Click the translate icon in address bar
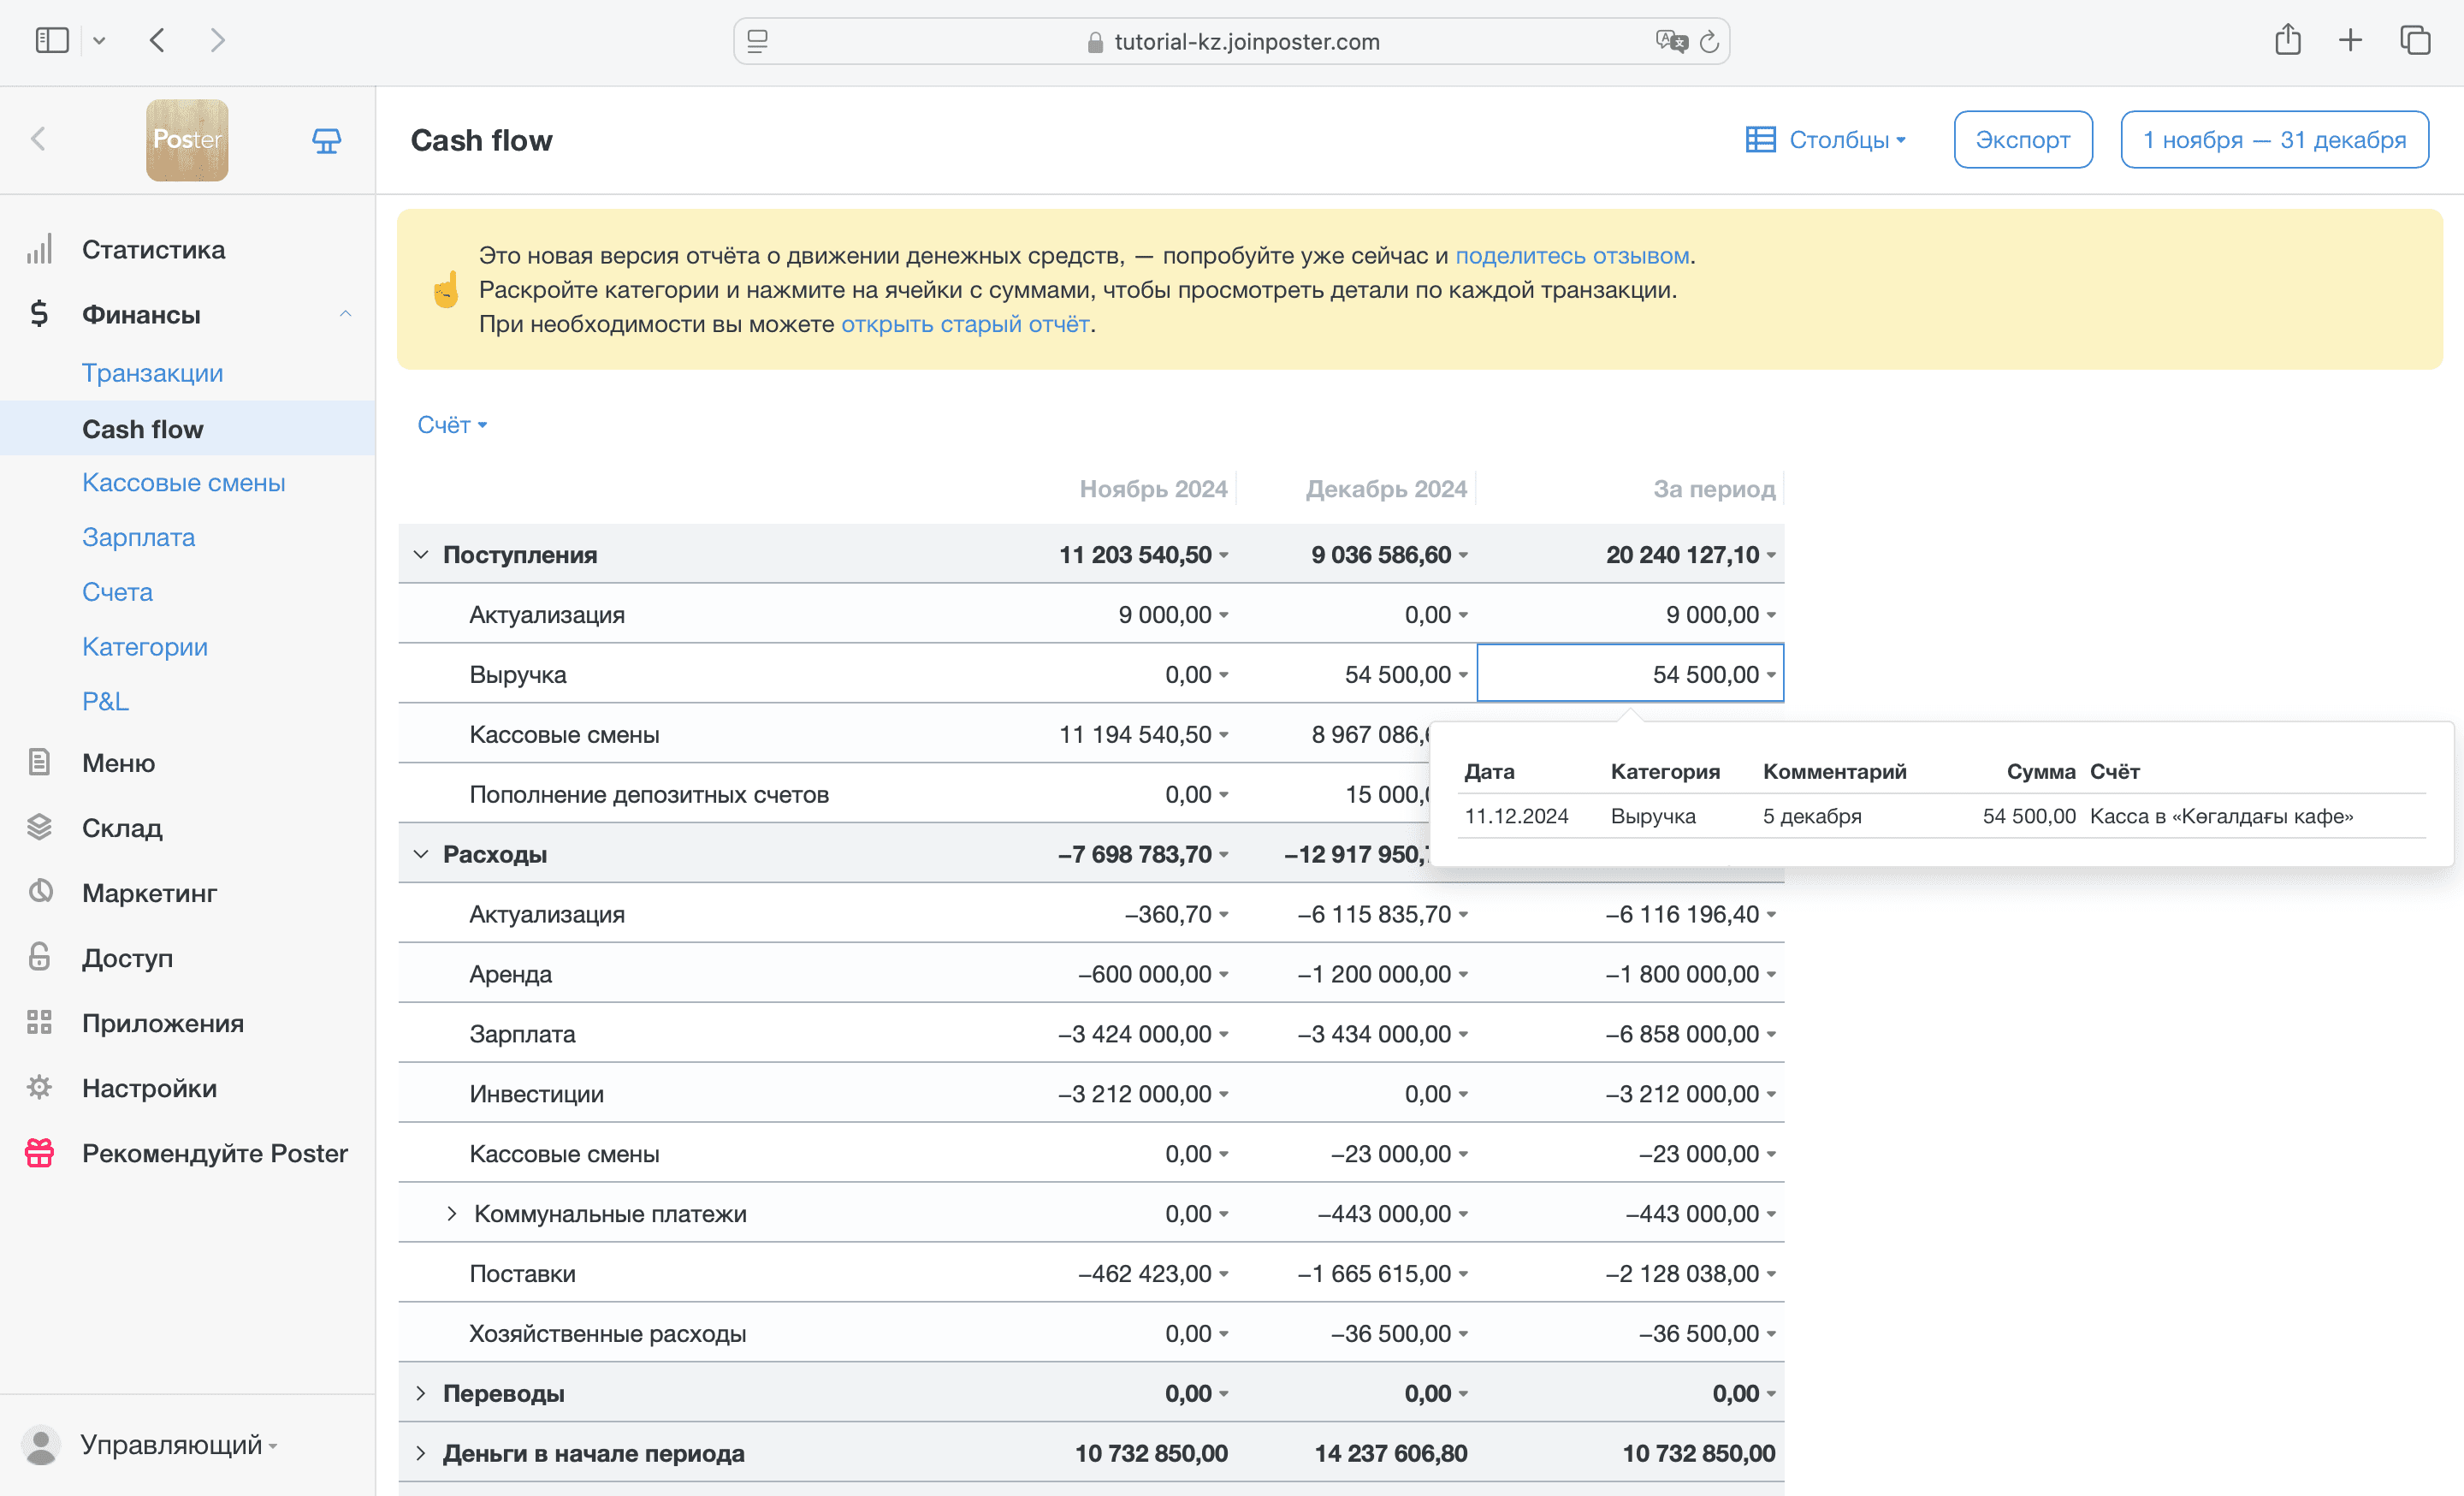 (1670, 41)
